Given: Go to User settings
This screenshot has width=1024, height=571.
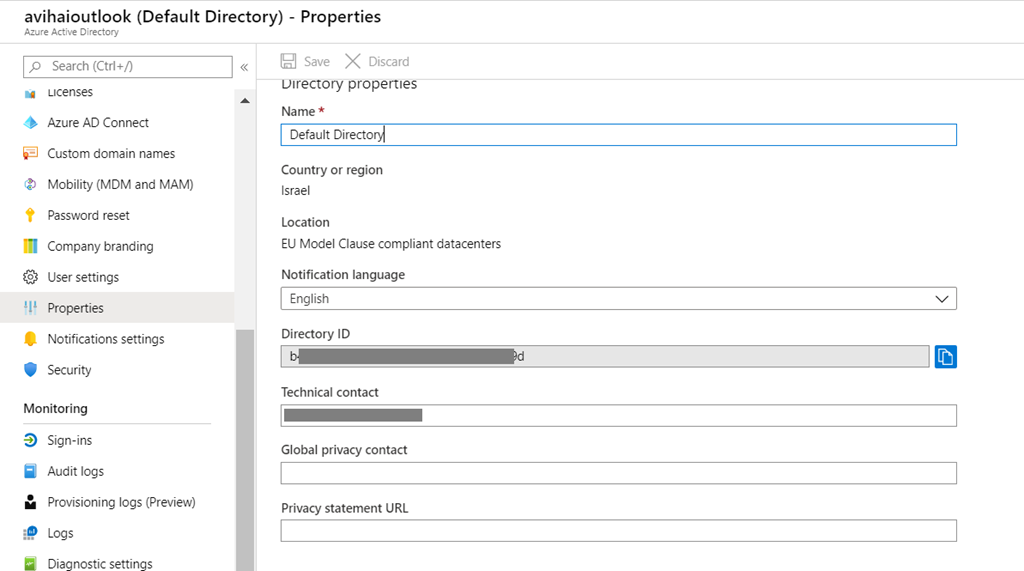Looking at the screenshot, I should pos(83,277).
